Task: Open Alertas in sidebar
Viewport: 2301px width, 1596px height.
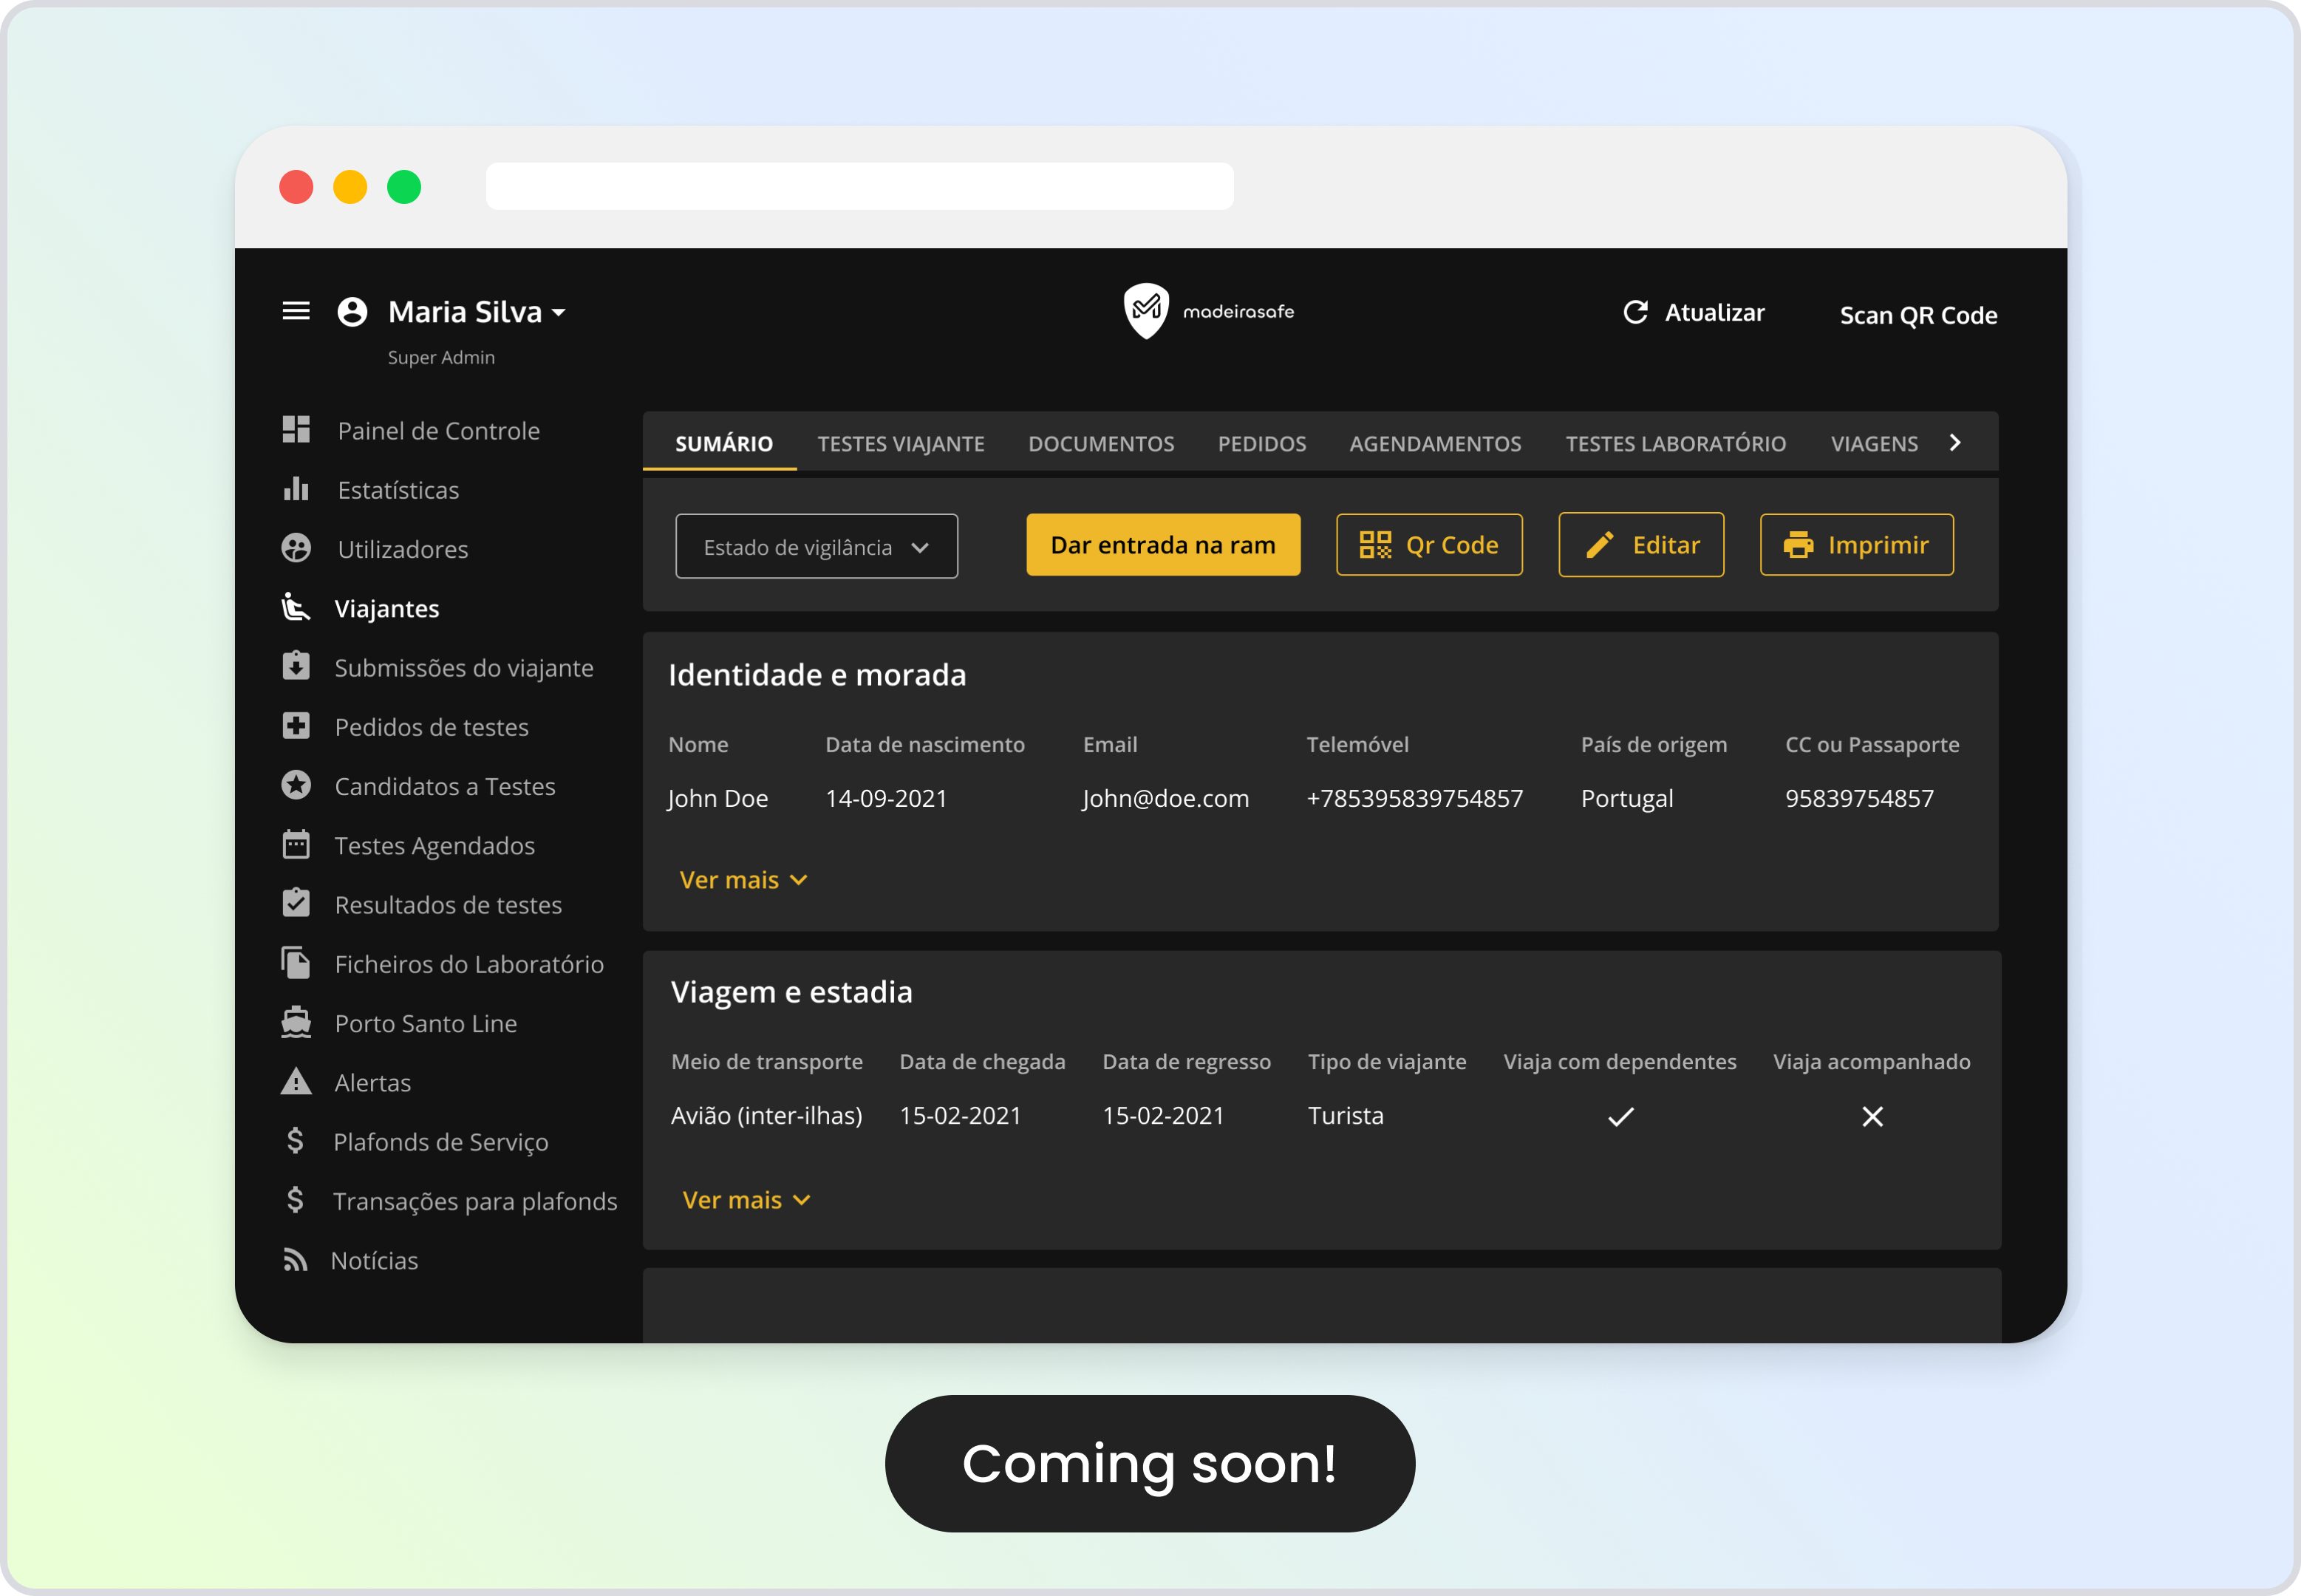Action: pos(373,1083)
